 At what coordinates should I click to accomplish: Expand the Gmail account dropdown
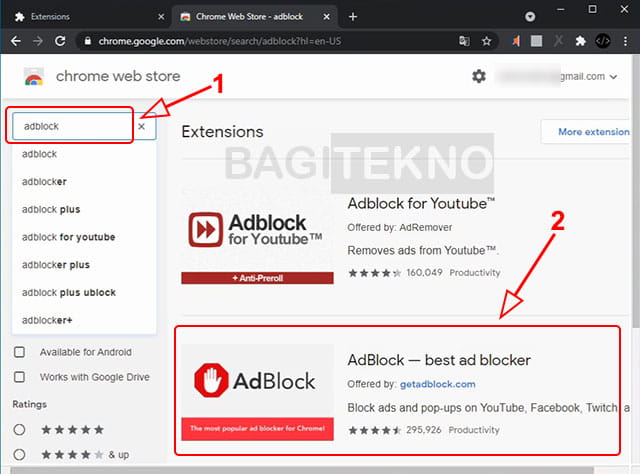pyautogui.click(x=613, y=77)
